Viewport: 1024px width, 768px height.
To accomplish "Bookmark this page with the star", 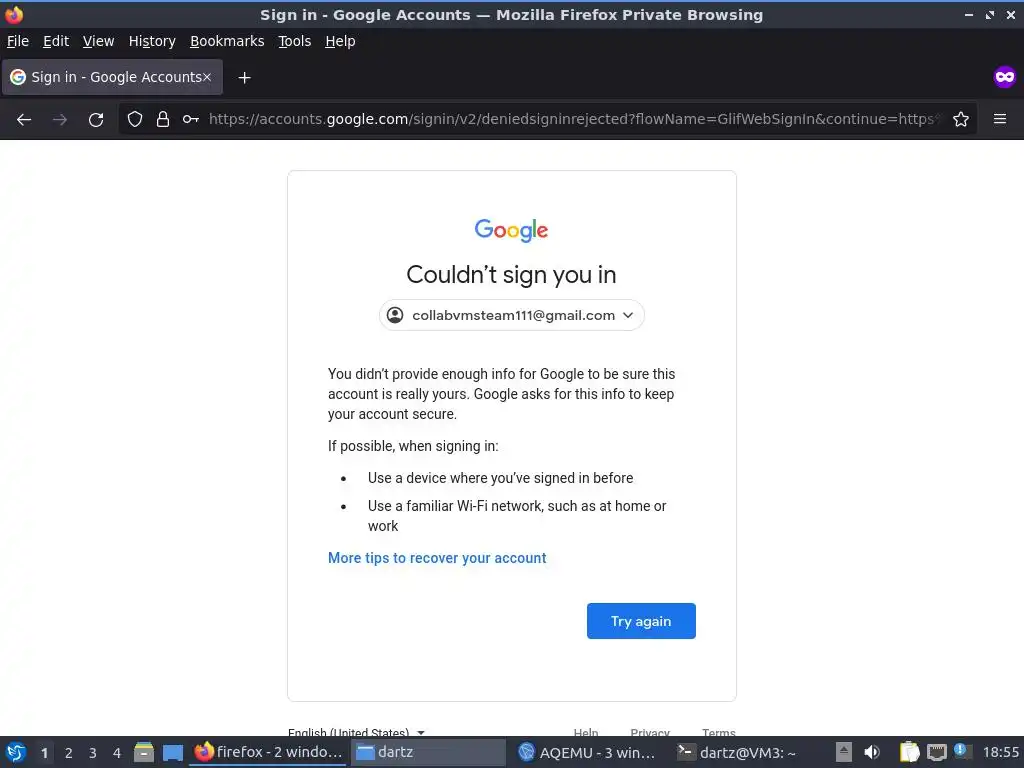I will click(x=961, y=120).
